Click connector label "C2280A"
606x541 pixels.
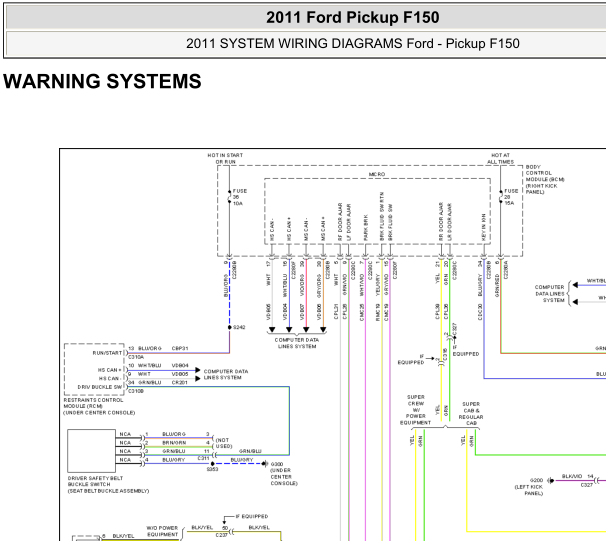coord(506,270)
